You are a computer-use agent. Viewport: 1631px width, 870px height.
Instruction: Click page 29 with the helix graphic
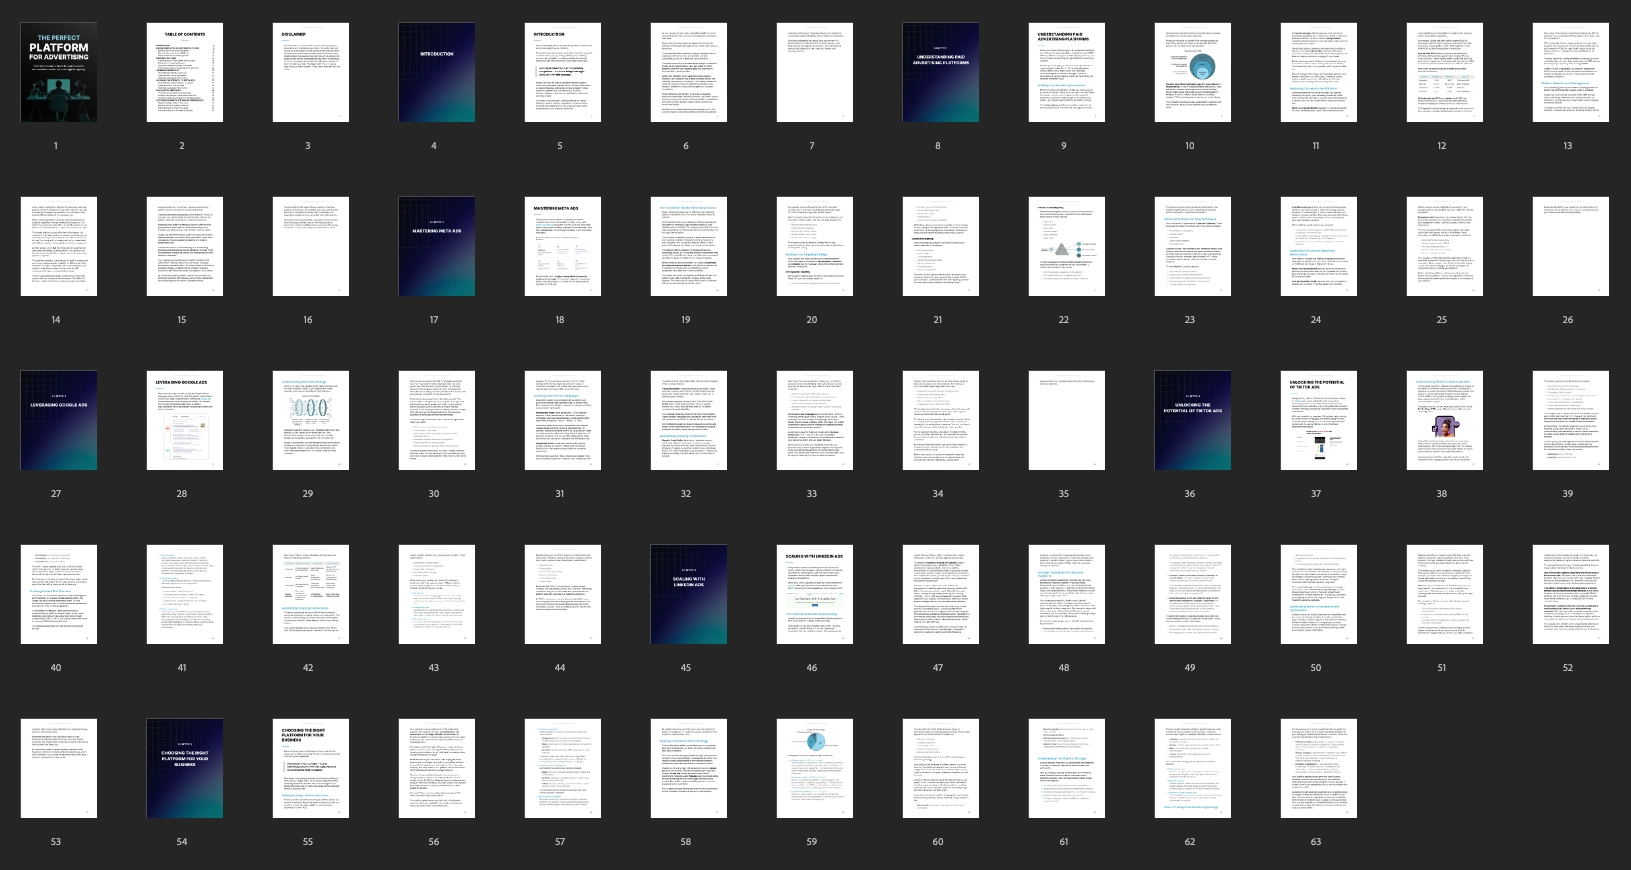pyautogui.click(x=311, y=420)
